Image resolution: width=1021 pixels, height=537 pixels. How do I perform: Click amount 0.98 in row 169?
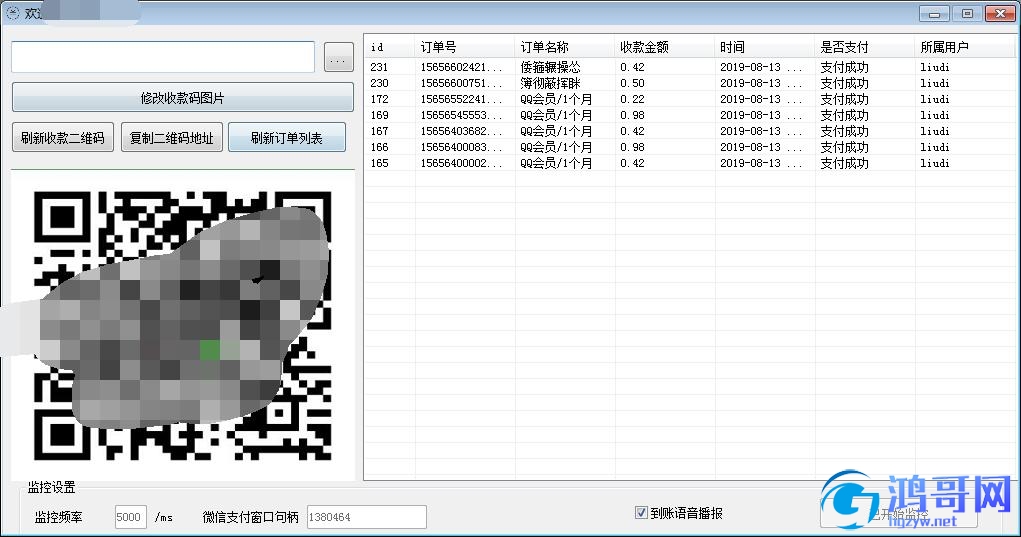pyautogui.click(x=632, y=115)
